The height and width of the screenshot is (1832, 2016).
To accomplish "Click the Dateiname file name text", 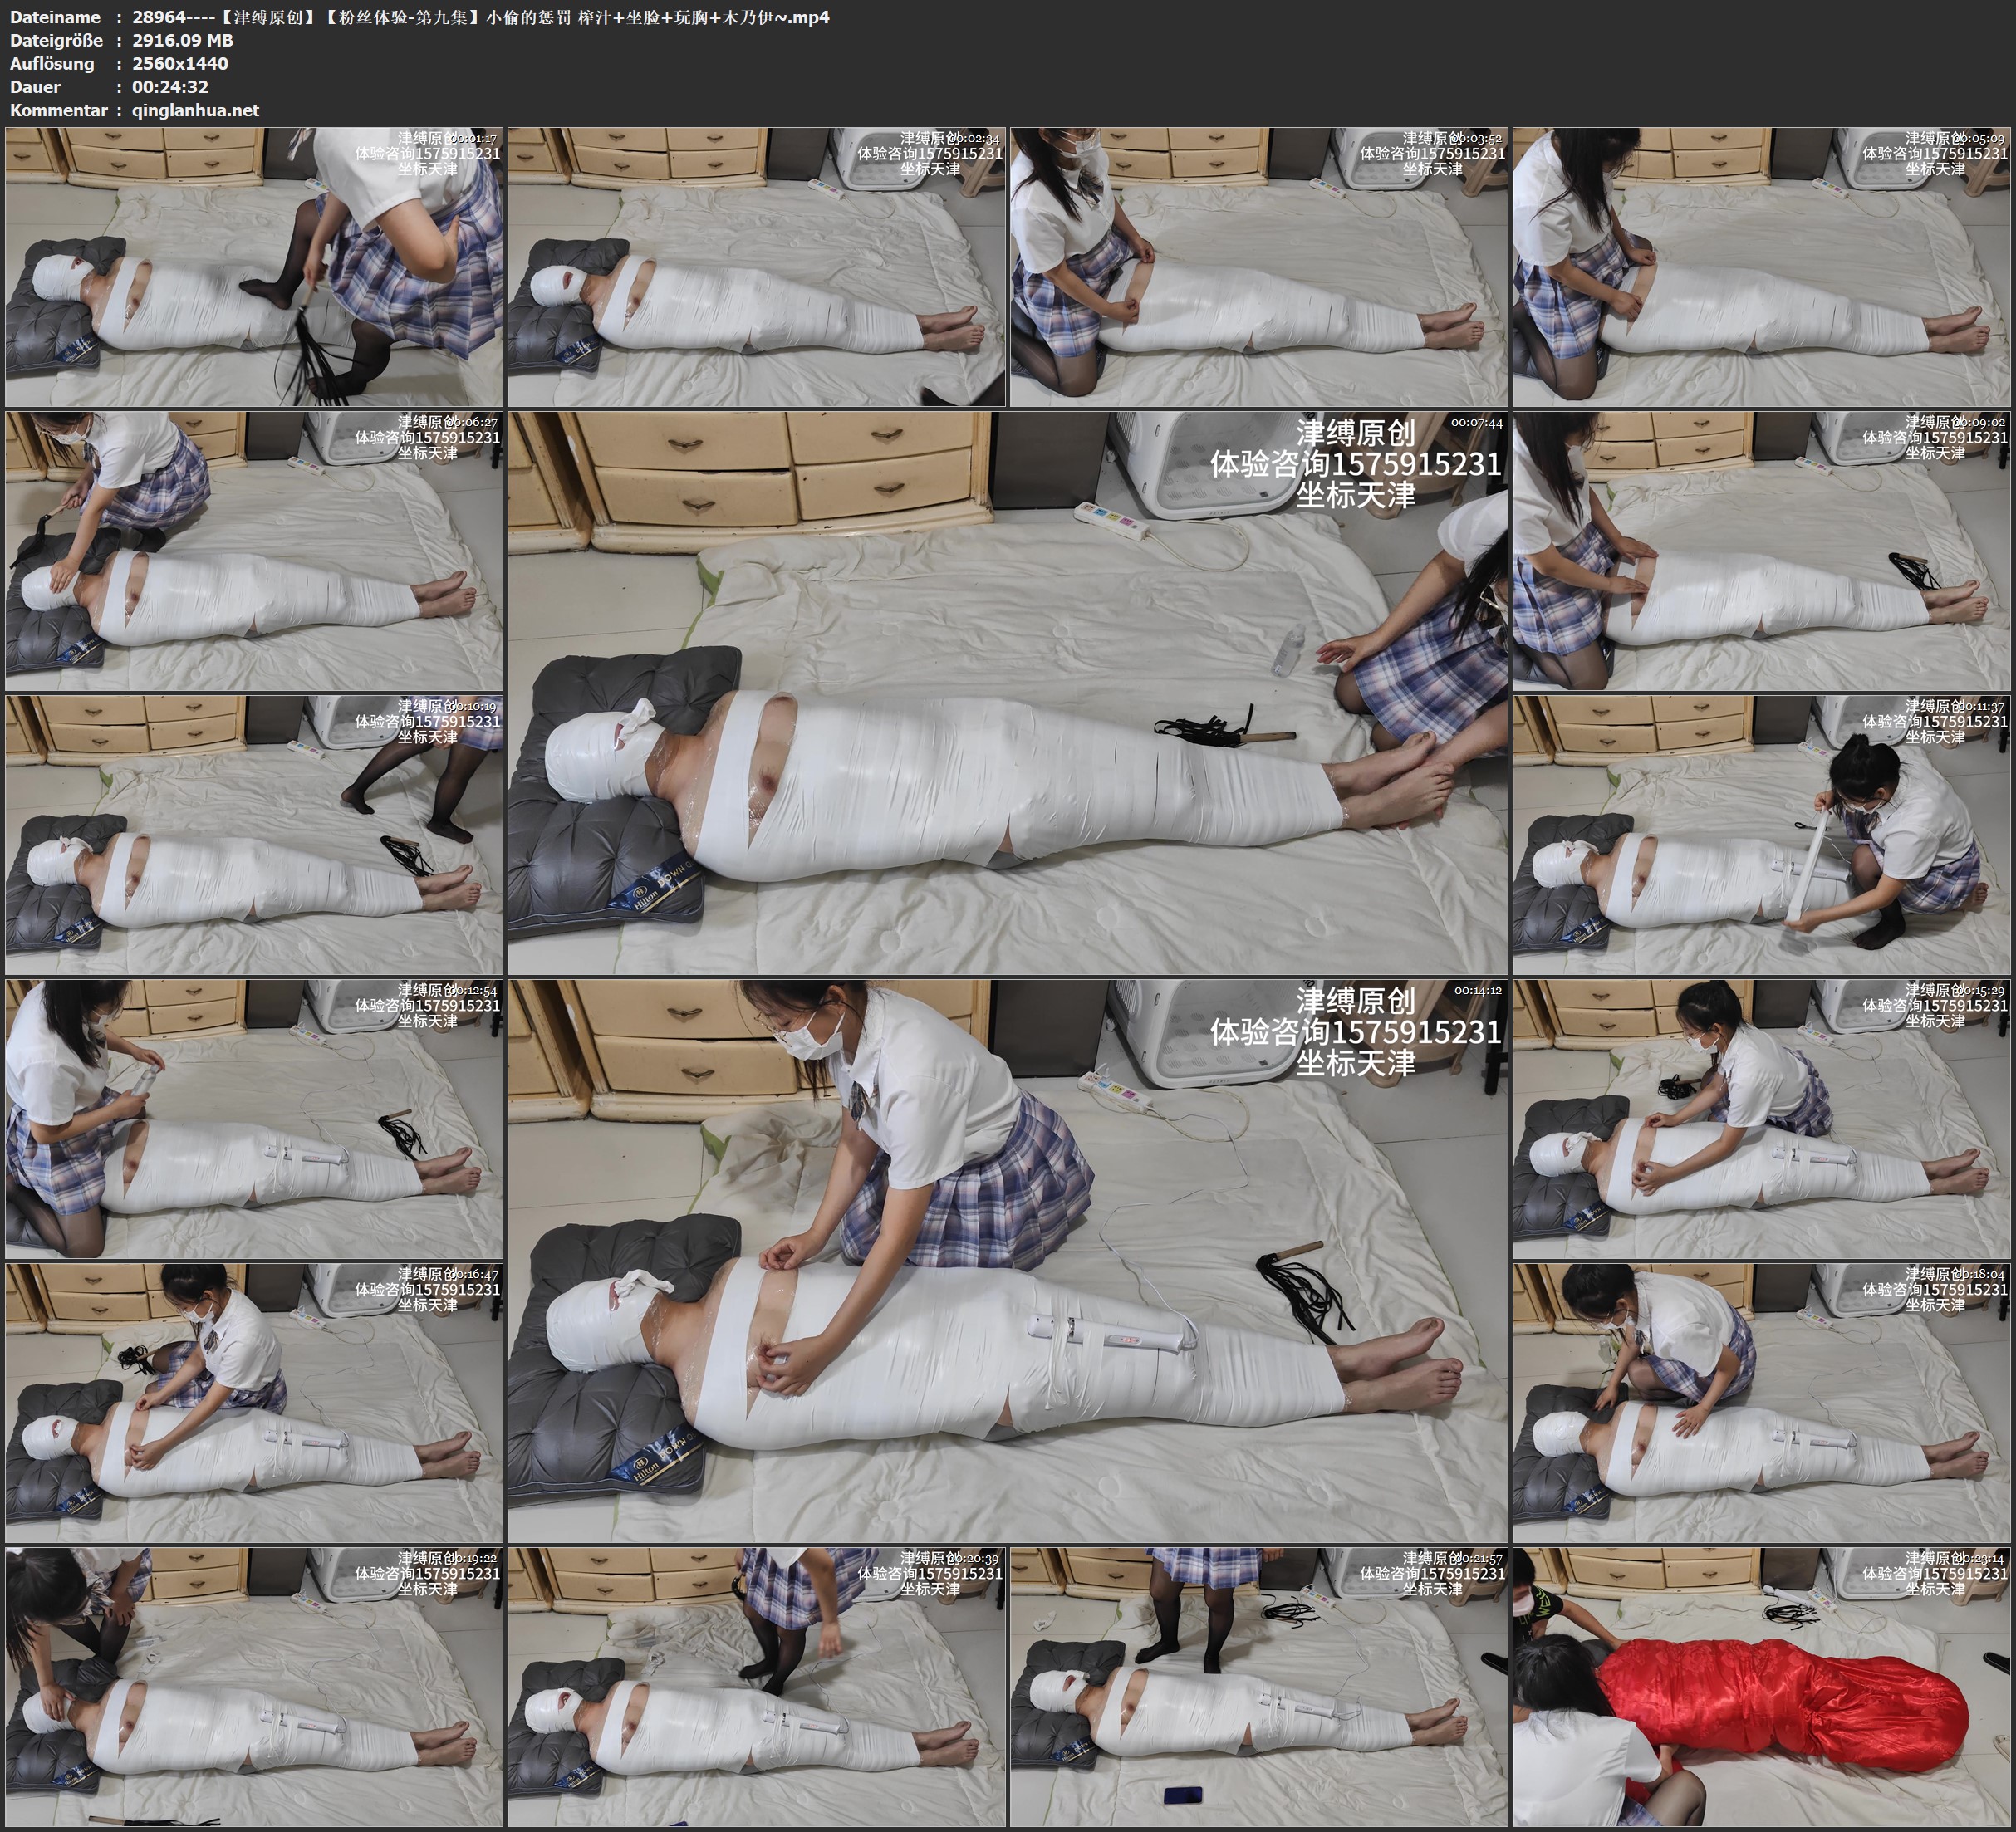I will [x=480, y=17].
